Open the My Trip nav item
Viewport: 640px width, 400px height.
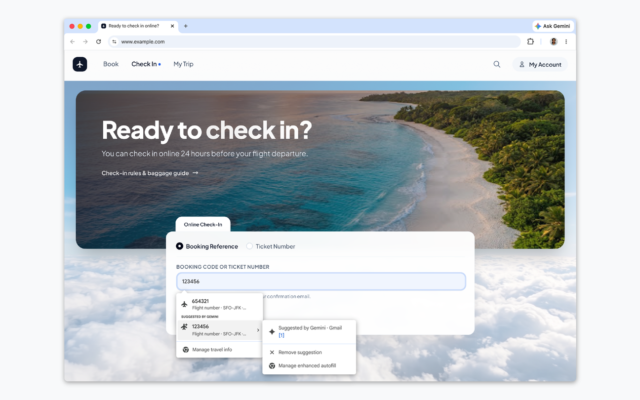(x=183, y=64)
